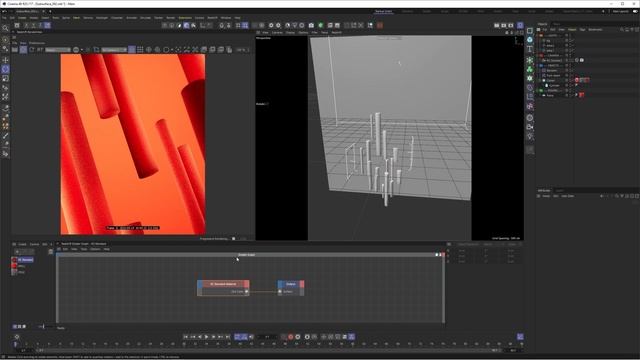Open the MoGraph menu
Viewport: 640px width, 360px height.
(102, 18)
